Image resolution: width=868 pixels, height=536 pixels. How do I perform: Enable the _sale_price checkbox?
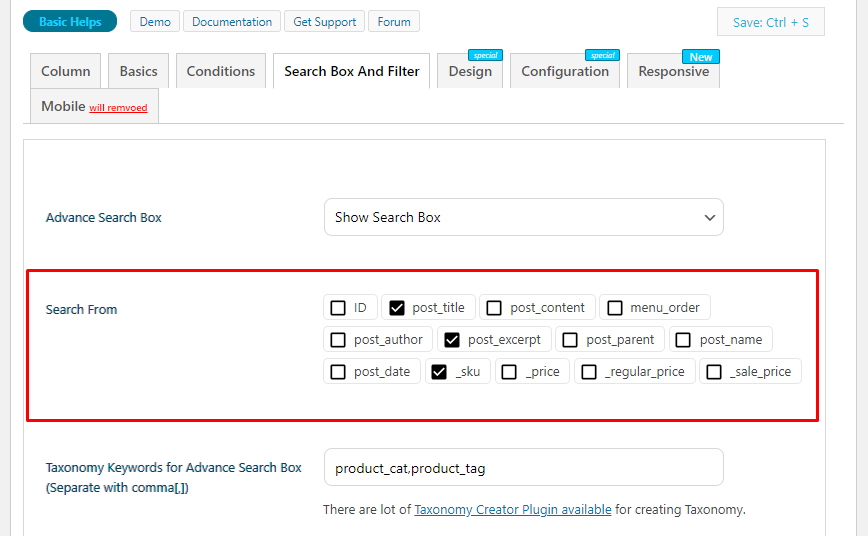(x=714, y=372)
